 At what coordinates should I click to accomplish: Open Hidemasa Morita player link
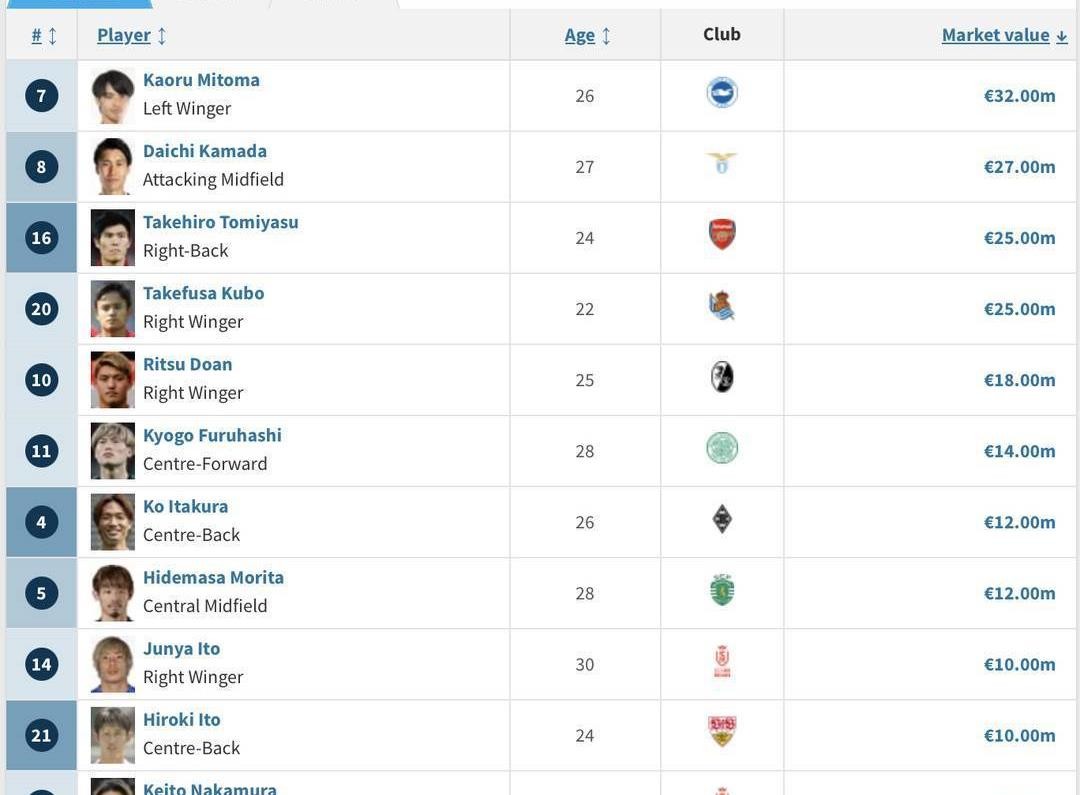pyautogui.click(x=213, y=577)
